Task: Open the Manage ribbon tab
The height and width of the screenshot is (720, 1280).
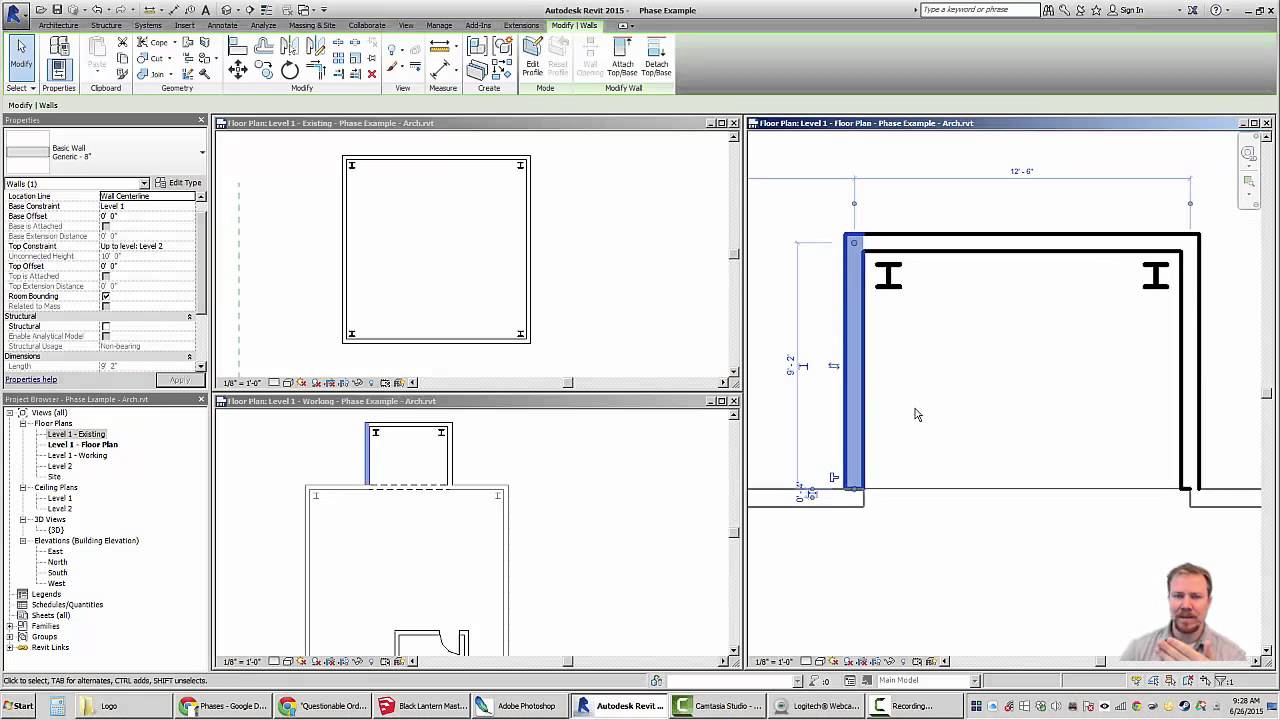Action: point(439,25)
